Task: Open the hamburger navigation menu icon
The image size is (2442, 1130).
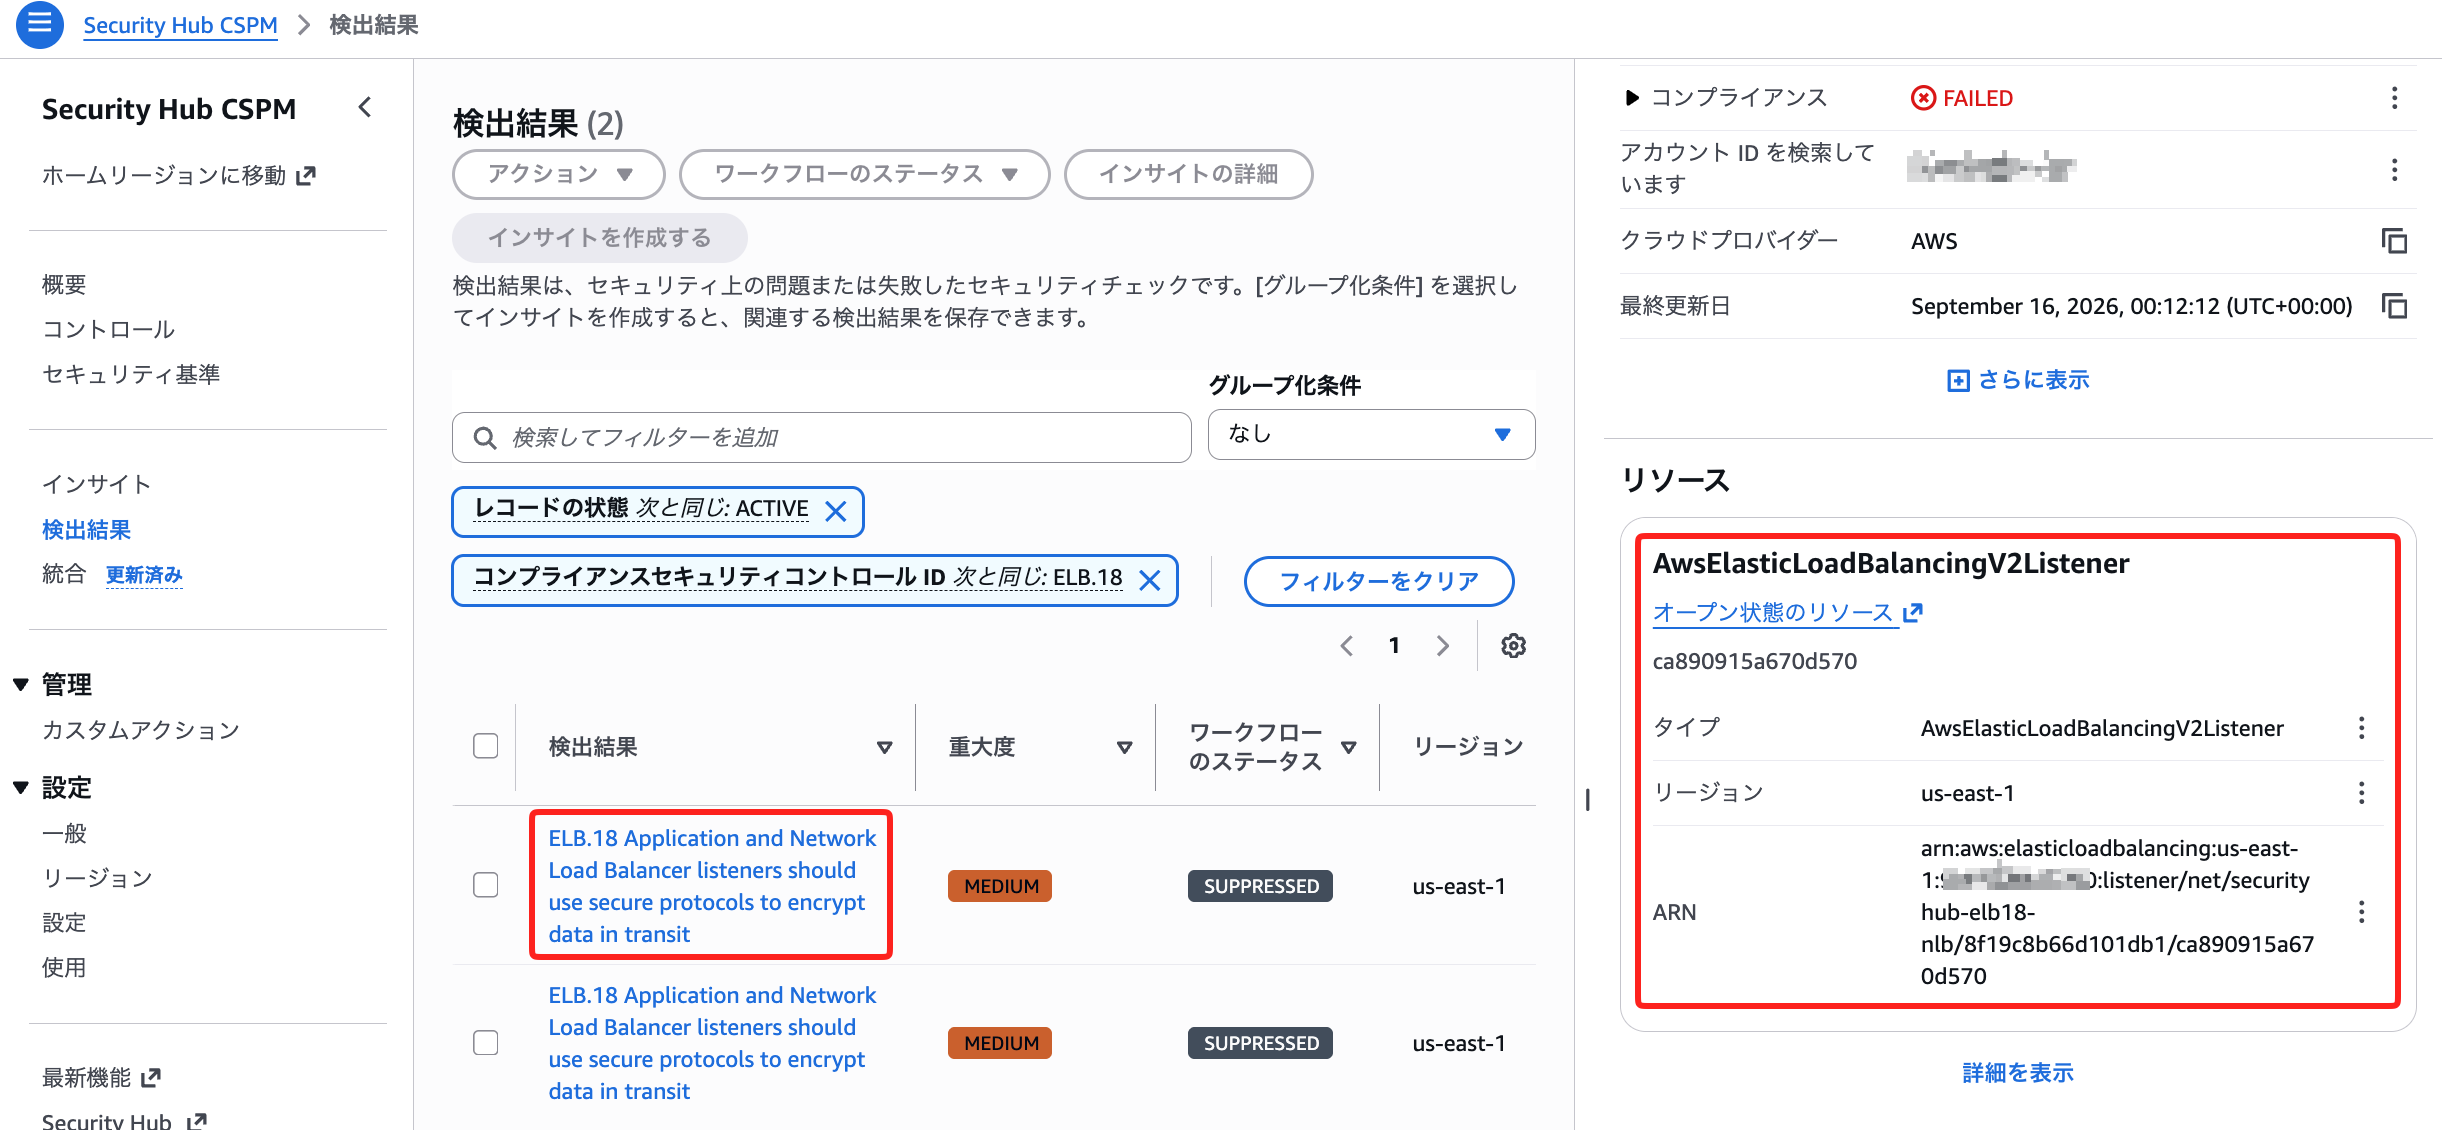Action: (39, 24)
